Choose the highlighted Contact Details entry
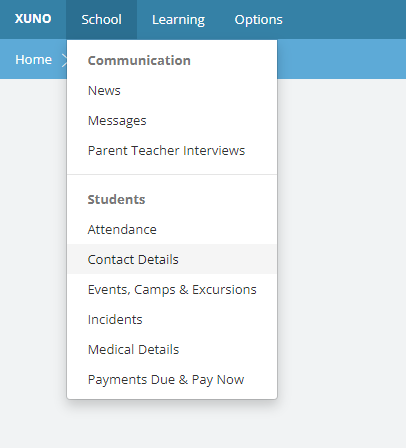Viewport: 406px width, 448px height. (x=172, y=259)
